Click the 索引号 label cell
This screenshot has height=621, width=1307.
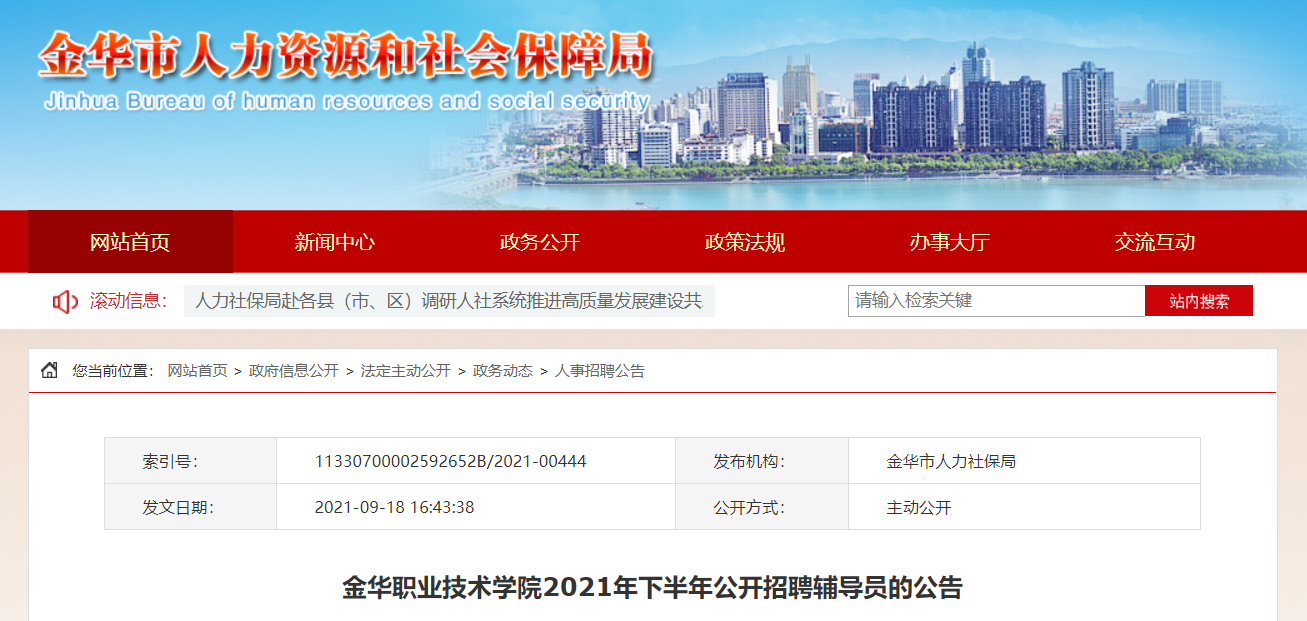190,461
